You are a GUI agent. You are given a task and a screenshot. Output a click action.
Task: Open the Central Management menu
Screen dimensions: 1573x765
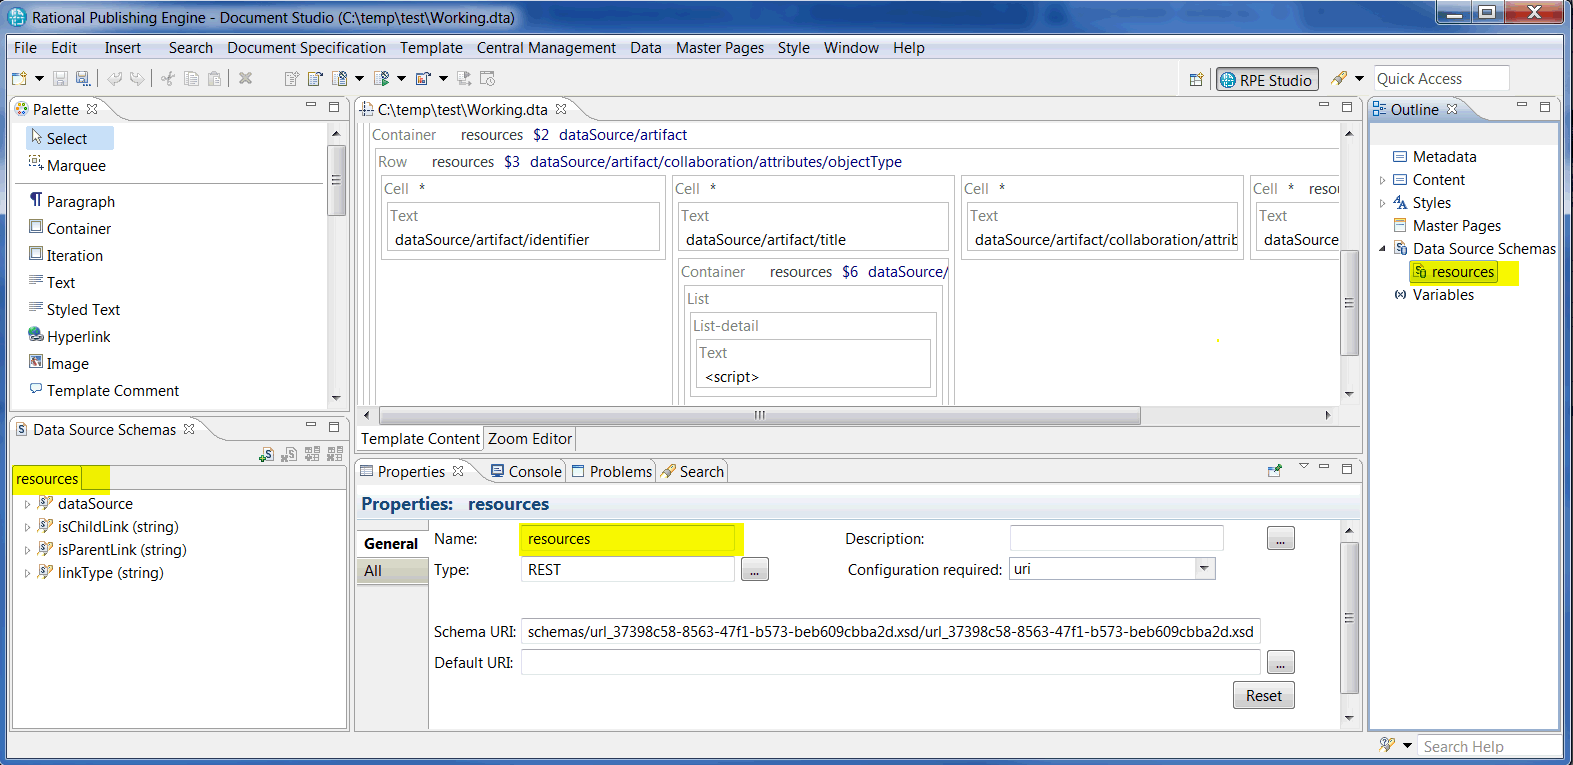[546, 48]
